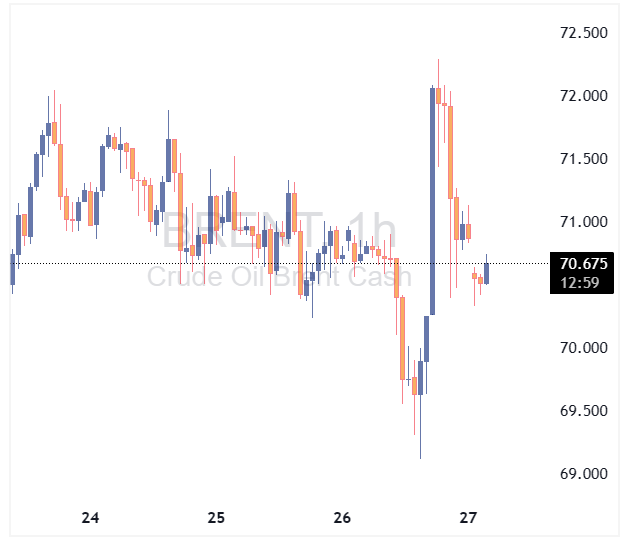Select the first candle at chart's left edge
The width and height of the screenshot is (629, 550).
coord(12,270)
